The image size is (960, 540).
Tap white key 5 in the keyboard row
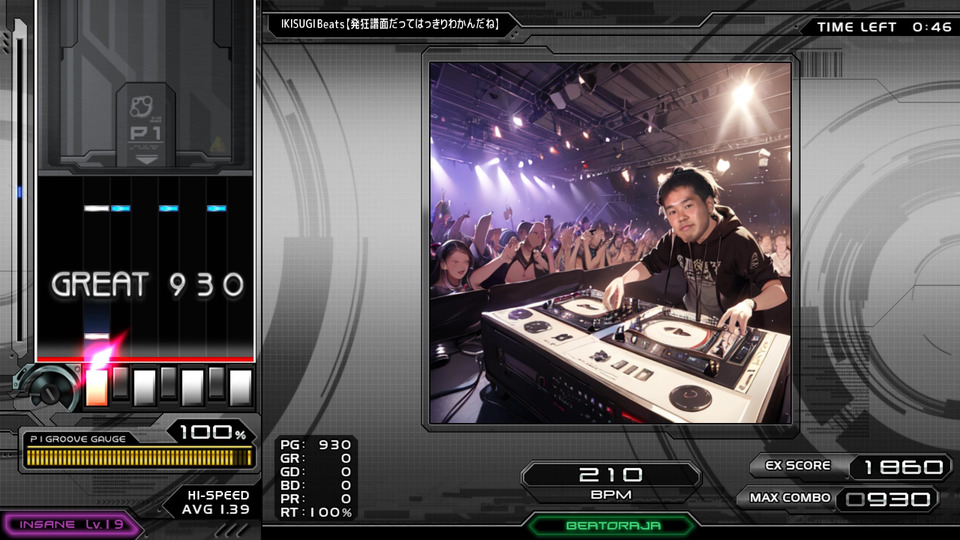pos(192,387)
